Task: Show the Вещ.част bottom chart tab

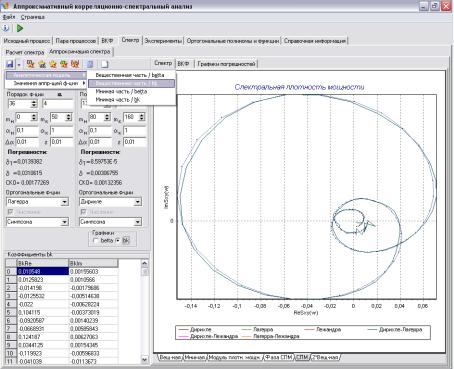Action: tap(170, 357)
